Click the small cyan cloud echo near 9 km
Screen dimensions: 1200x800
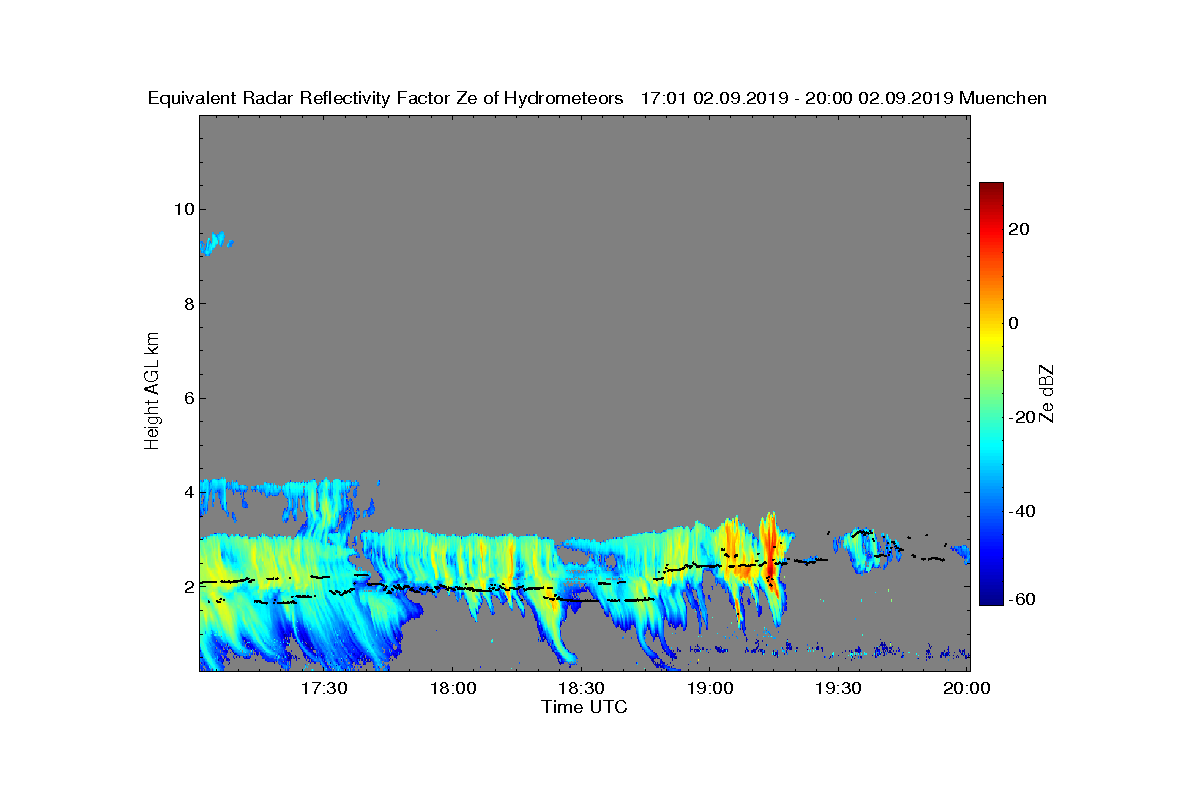[x=214, y=243]
